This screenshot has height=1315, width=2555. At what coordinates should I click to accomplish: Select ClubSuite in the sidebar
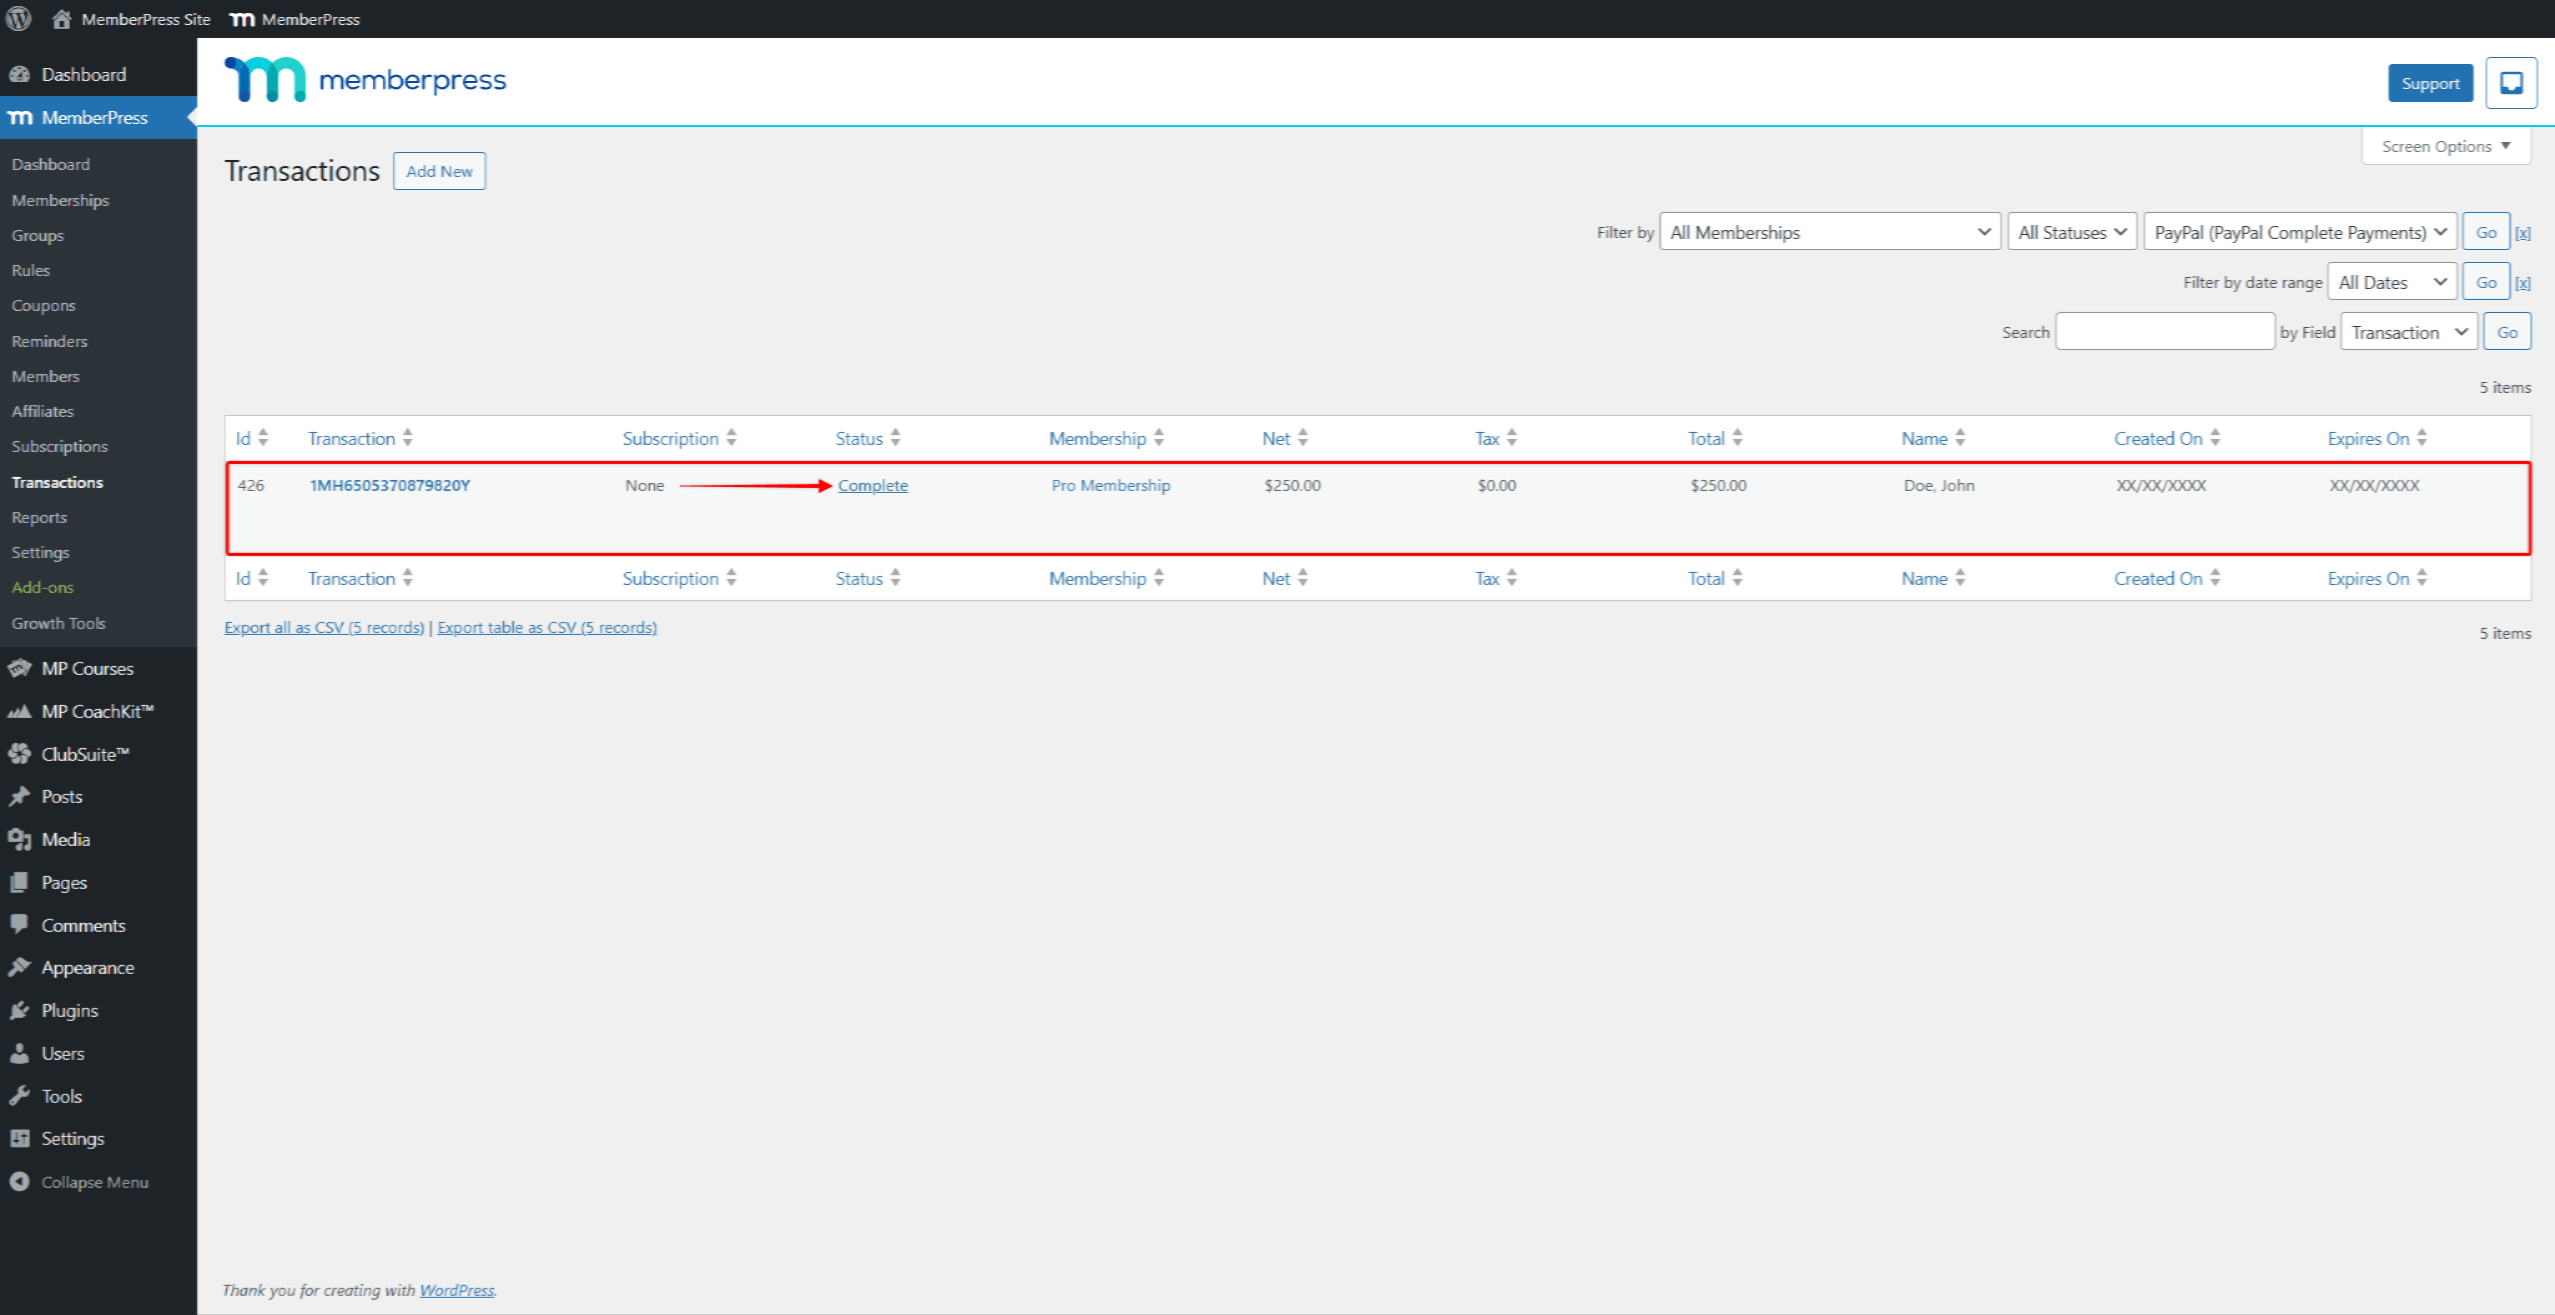click(x=85, y=753)
